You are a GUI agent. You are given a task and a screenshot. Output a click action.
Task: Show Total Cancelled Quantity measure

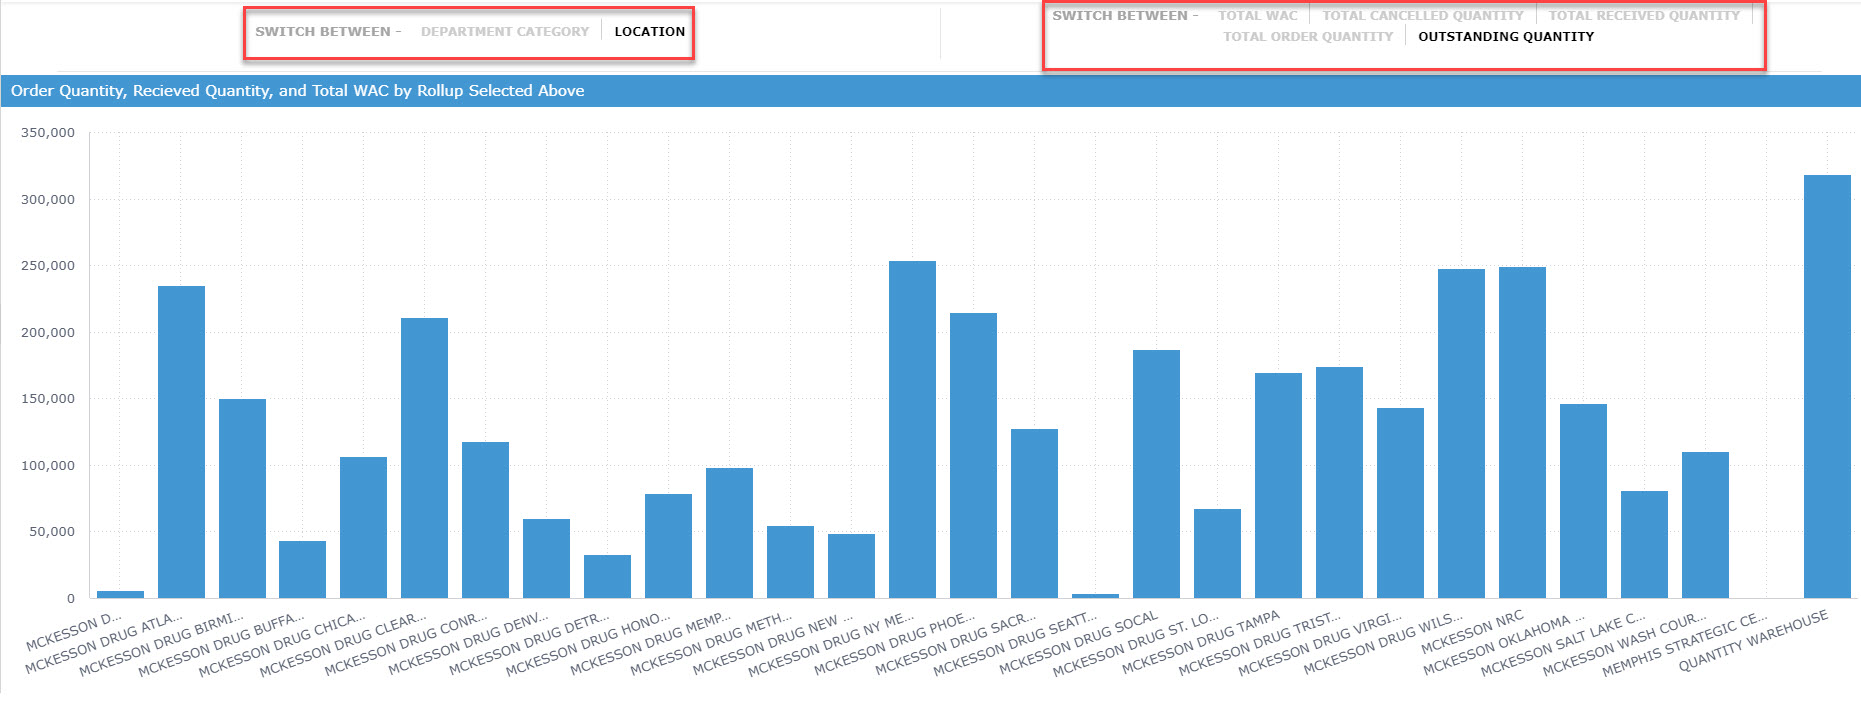click(x=1423, y=16)
